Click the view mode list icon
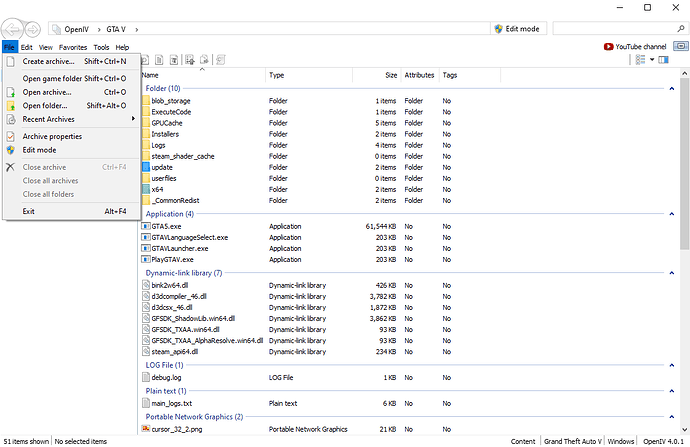Viewport: 690px width, 447px height. (x=640, y=59)
